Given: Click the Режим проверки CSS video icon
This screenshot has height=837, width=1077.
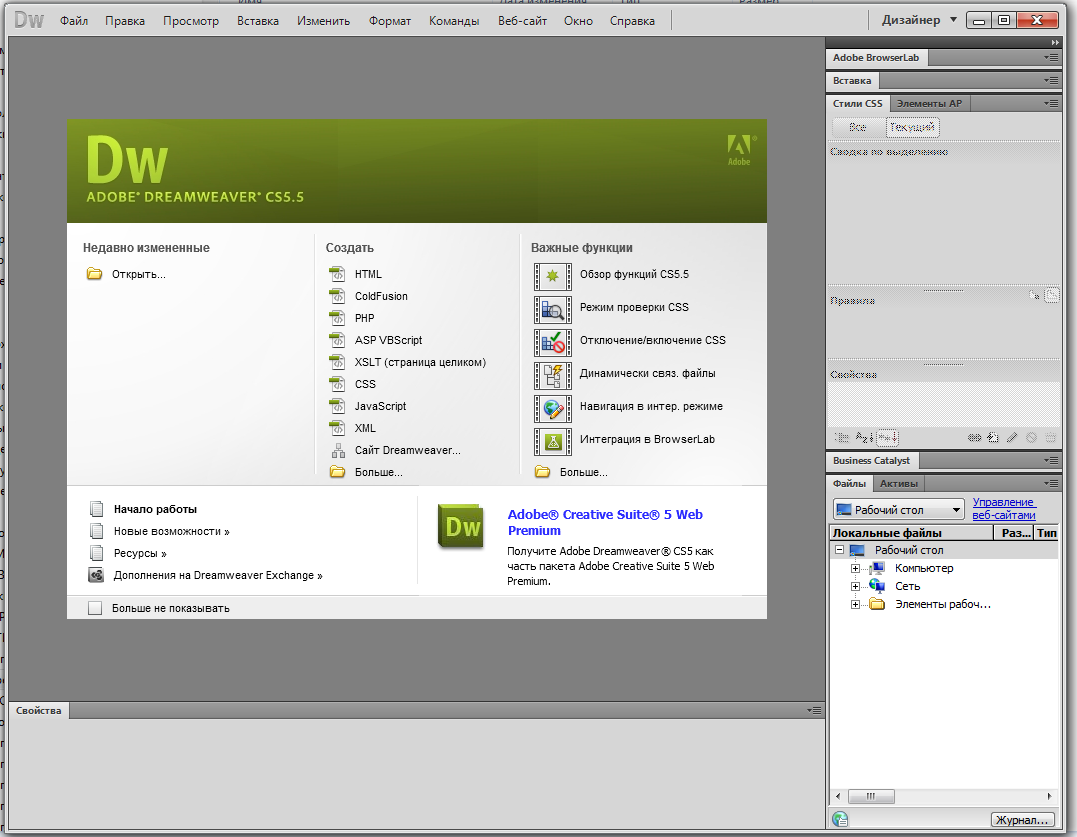Looking at the screenshot, I should tap(553, 310).
